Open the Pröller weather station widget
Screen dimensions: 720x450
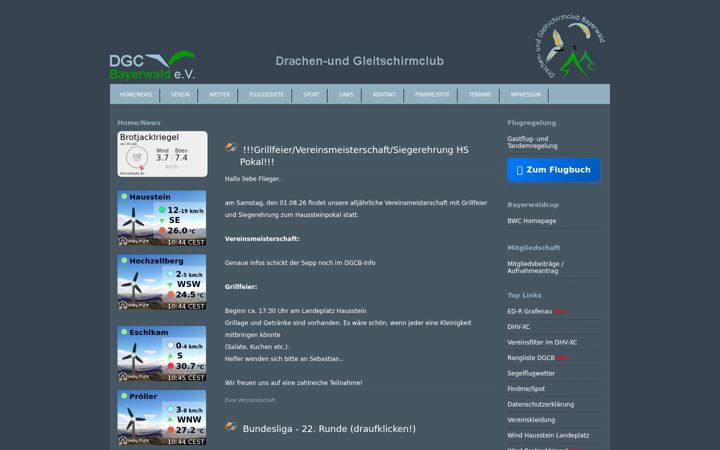click(162, 417)
